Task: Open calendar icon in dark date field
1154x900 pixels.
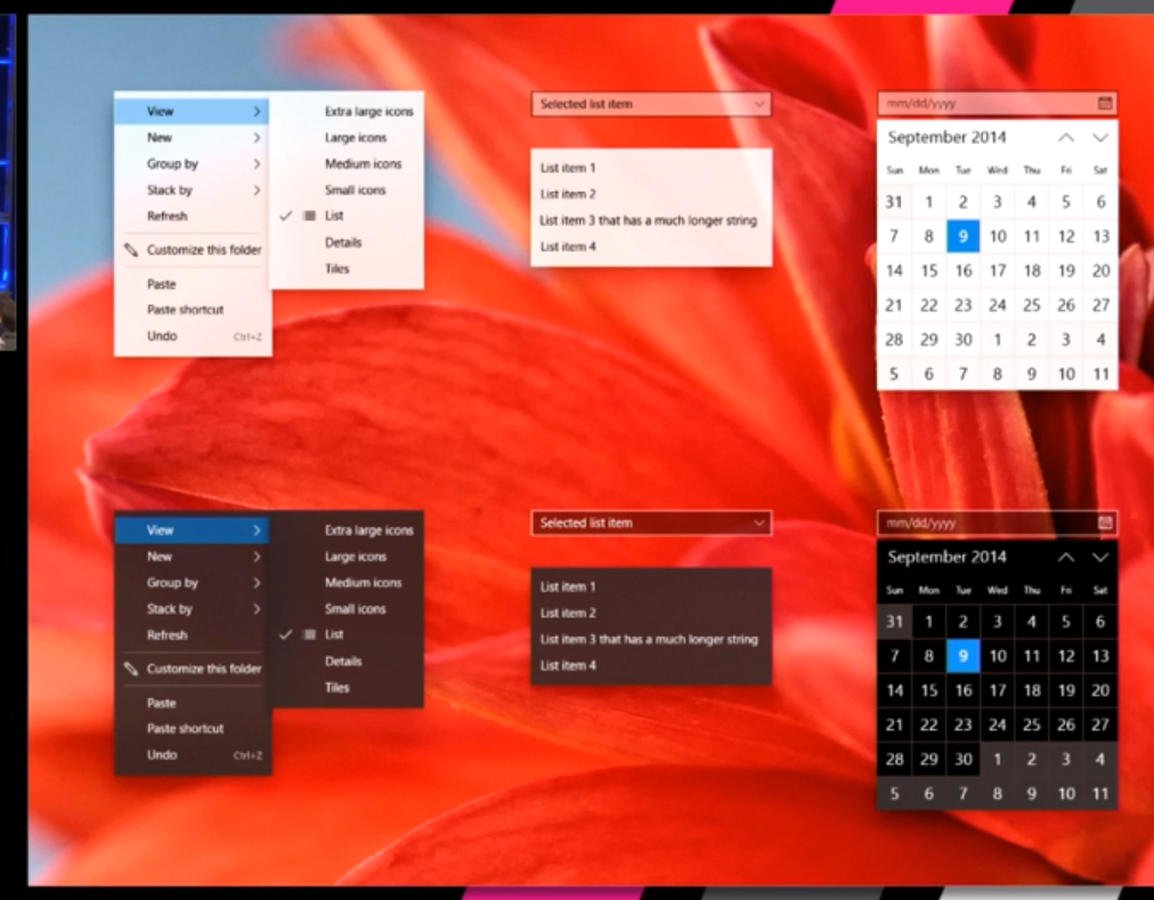Action: [x=1105, y=522]
